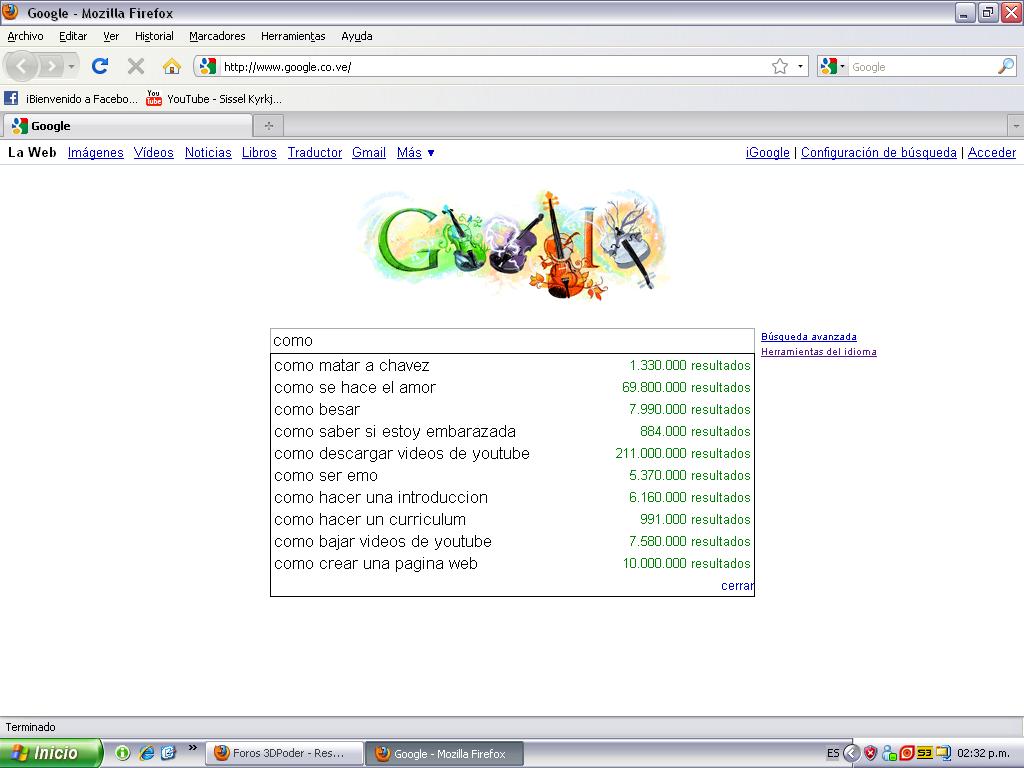Open the Historial menu
This screenshot has width=1024, height=768.
coord(154,36)
